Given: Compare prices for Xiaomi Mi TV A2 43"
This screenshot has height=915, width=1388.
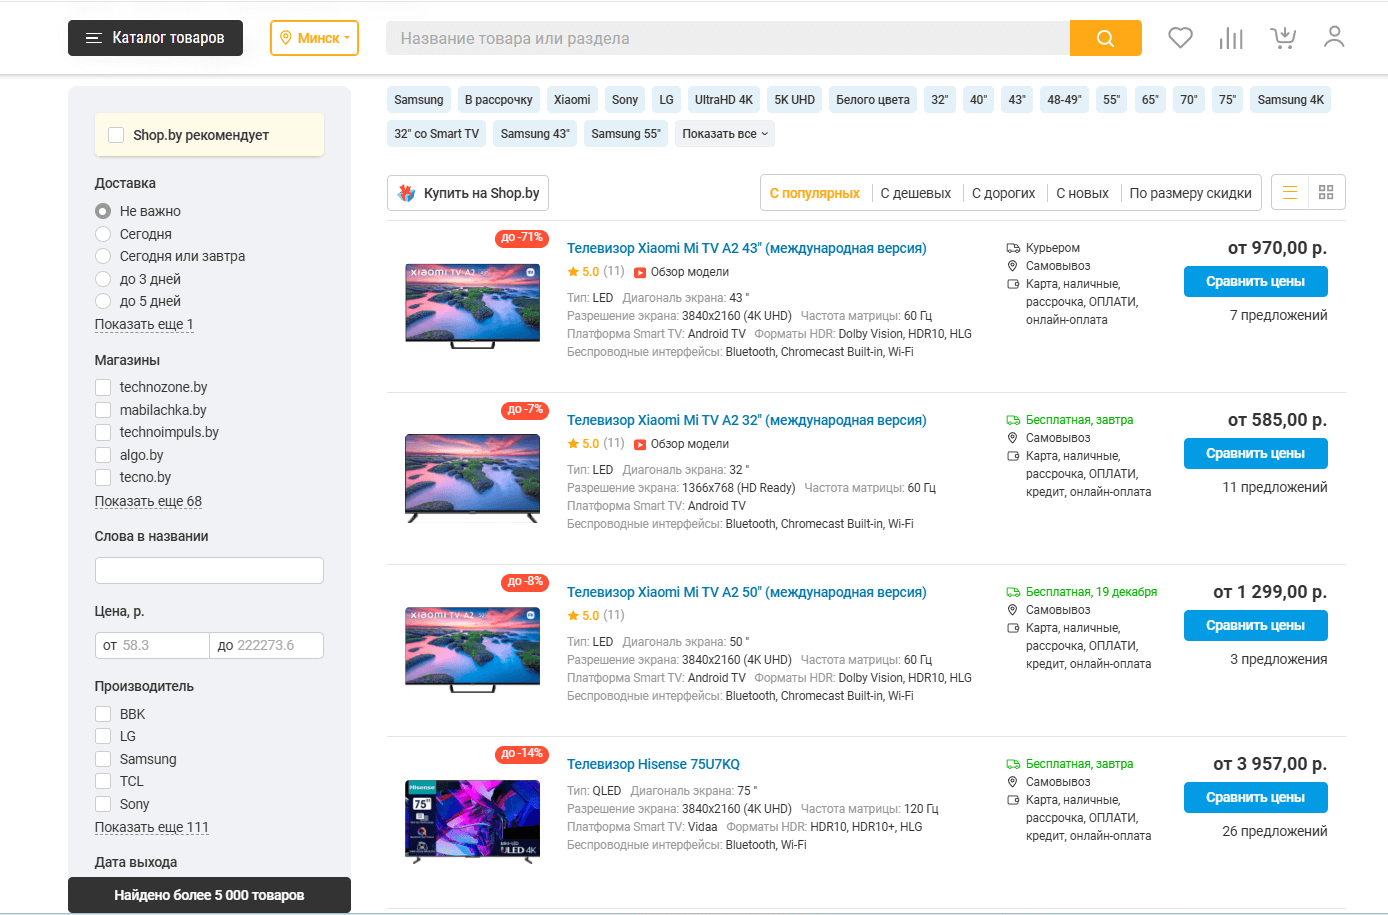Looking at the screenshot, I should pyautogui.click(x=1256, y=281).
